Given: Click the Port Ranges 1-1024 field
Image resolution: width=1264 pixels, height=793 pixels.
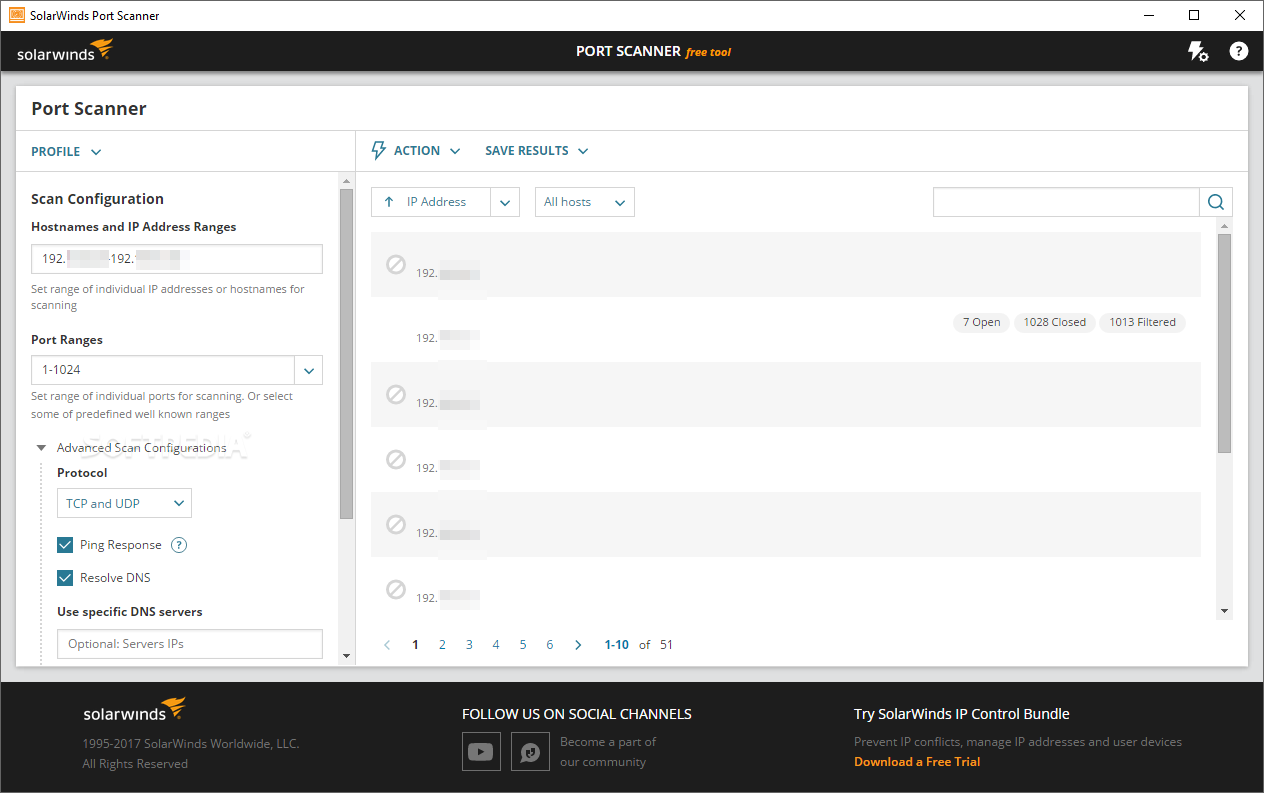Looking at the screenshot, I should (x=163, y=370).
